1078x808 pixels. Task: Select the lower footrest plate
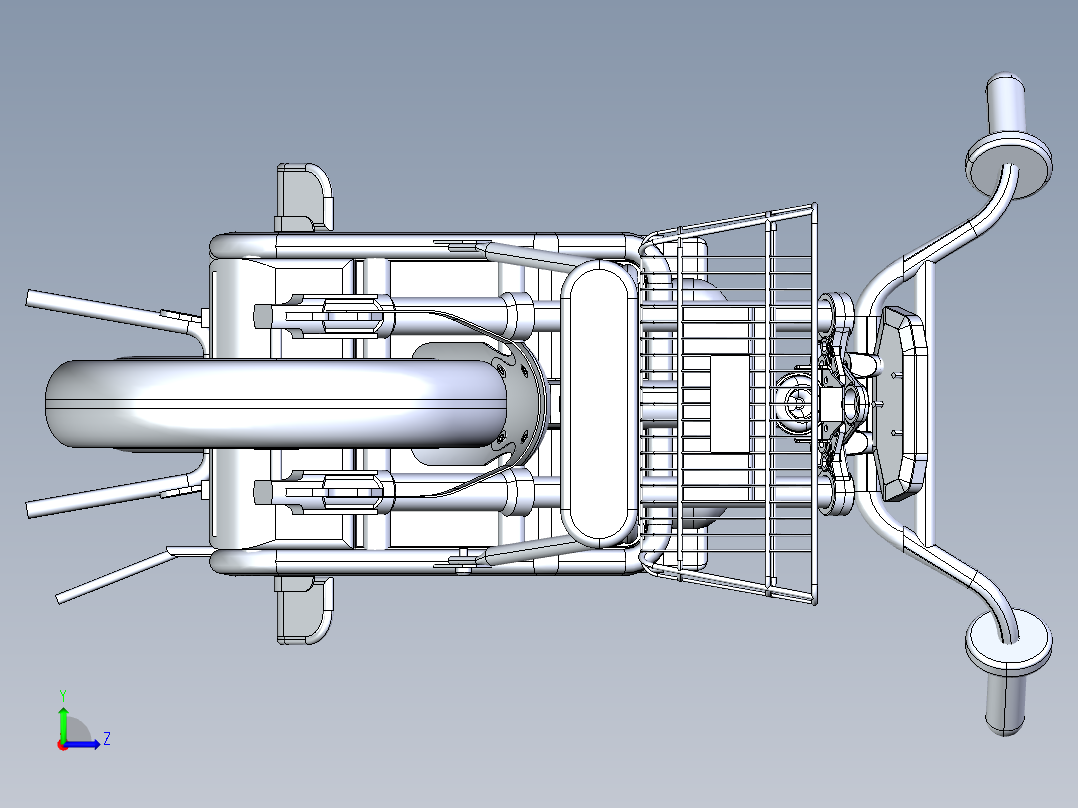[x=304, y=610]
